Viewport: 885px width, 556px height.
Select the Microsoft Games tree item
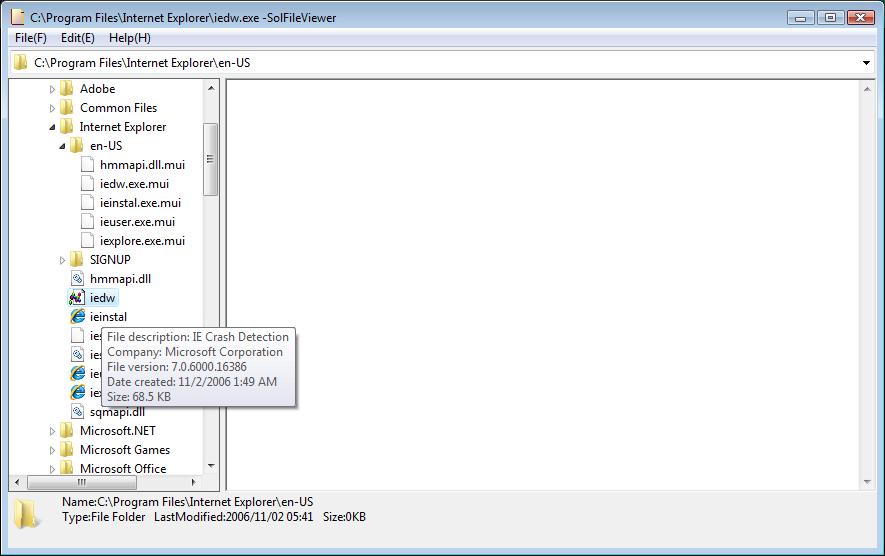(x=125, y=450)
